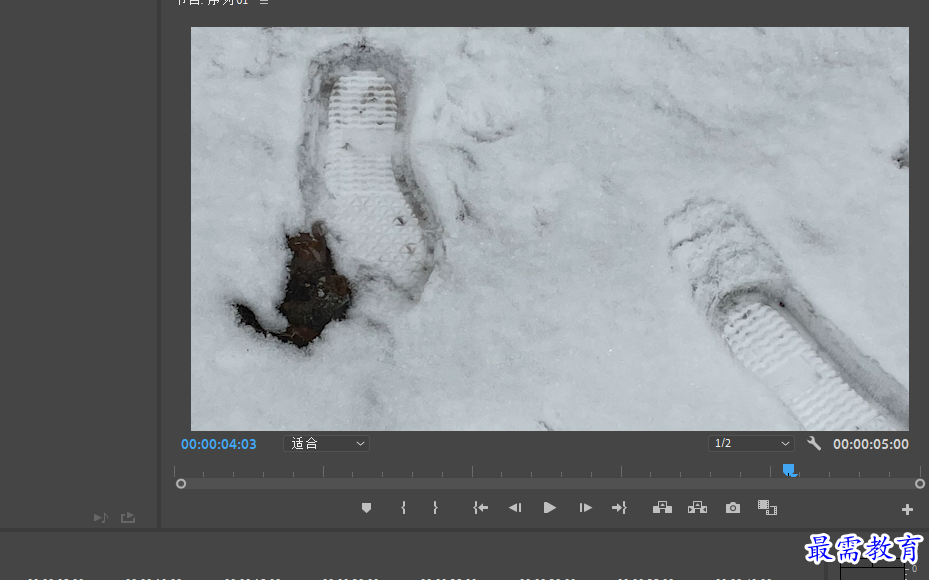The height and width of the screenshot is (580, 929).
Task: Open the button editor plus icon
Action: [x=907, y=509]
